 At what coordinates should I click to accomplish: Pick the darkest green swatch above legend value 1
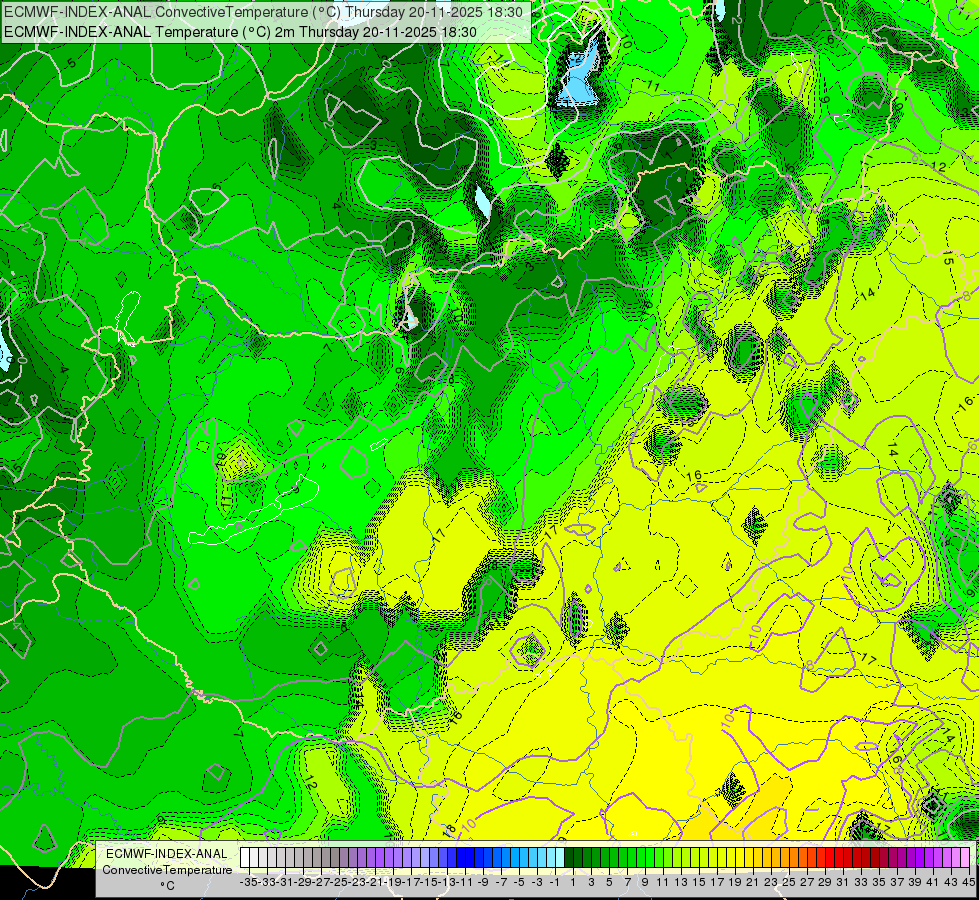[x=569, y=858]
